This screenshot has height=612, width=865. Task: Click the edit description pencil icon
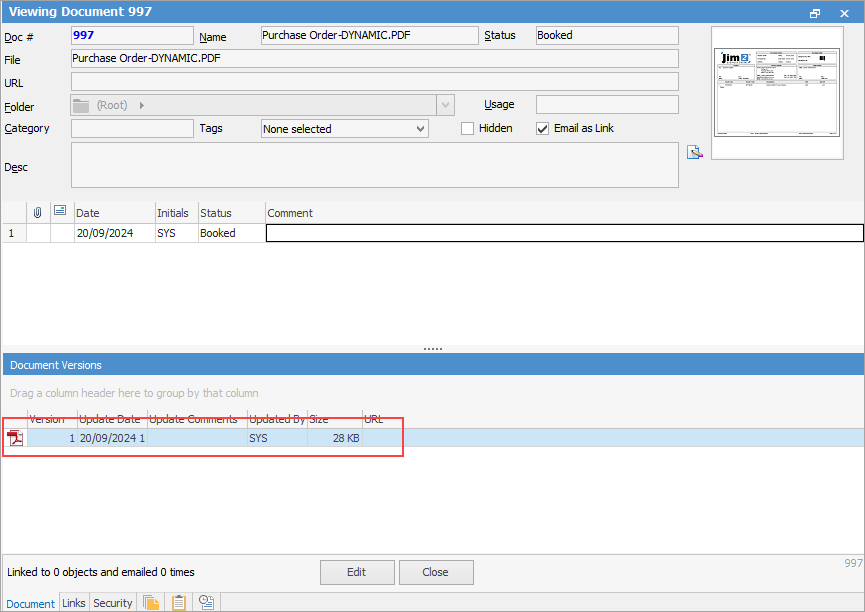coord(695,152)
